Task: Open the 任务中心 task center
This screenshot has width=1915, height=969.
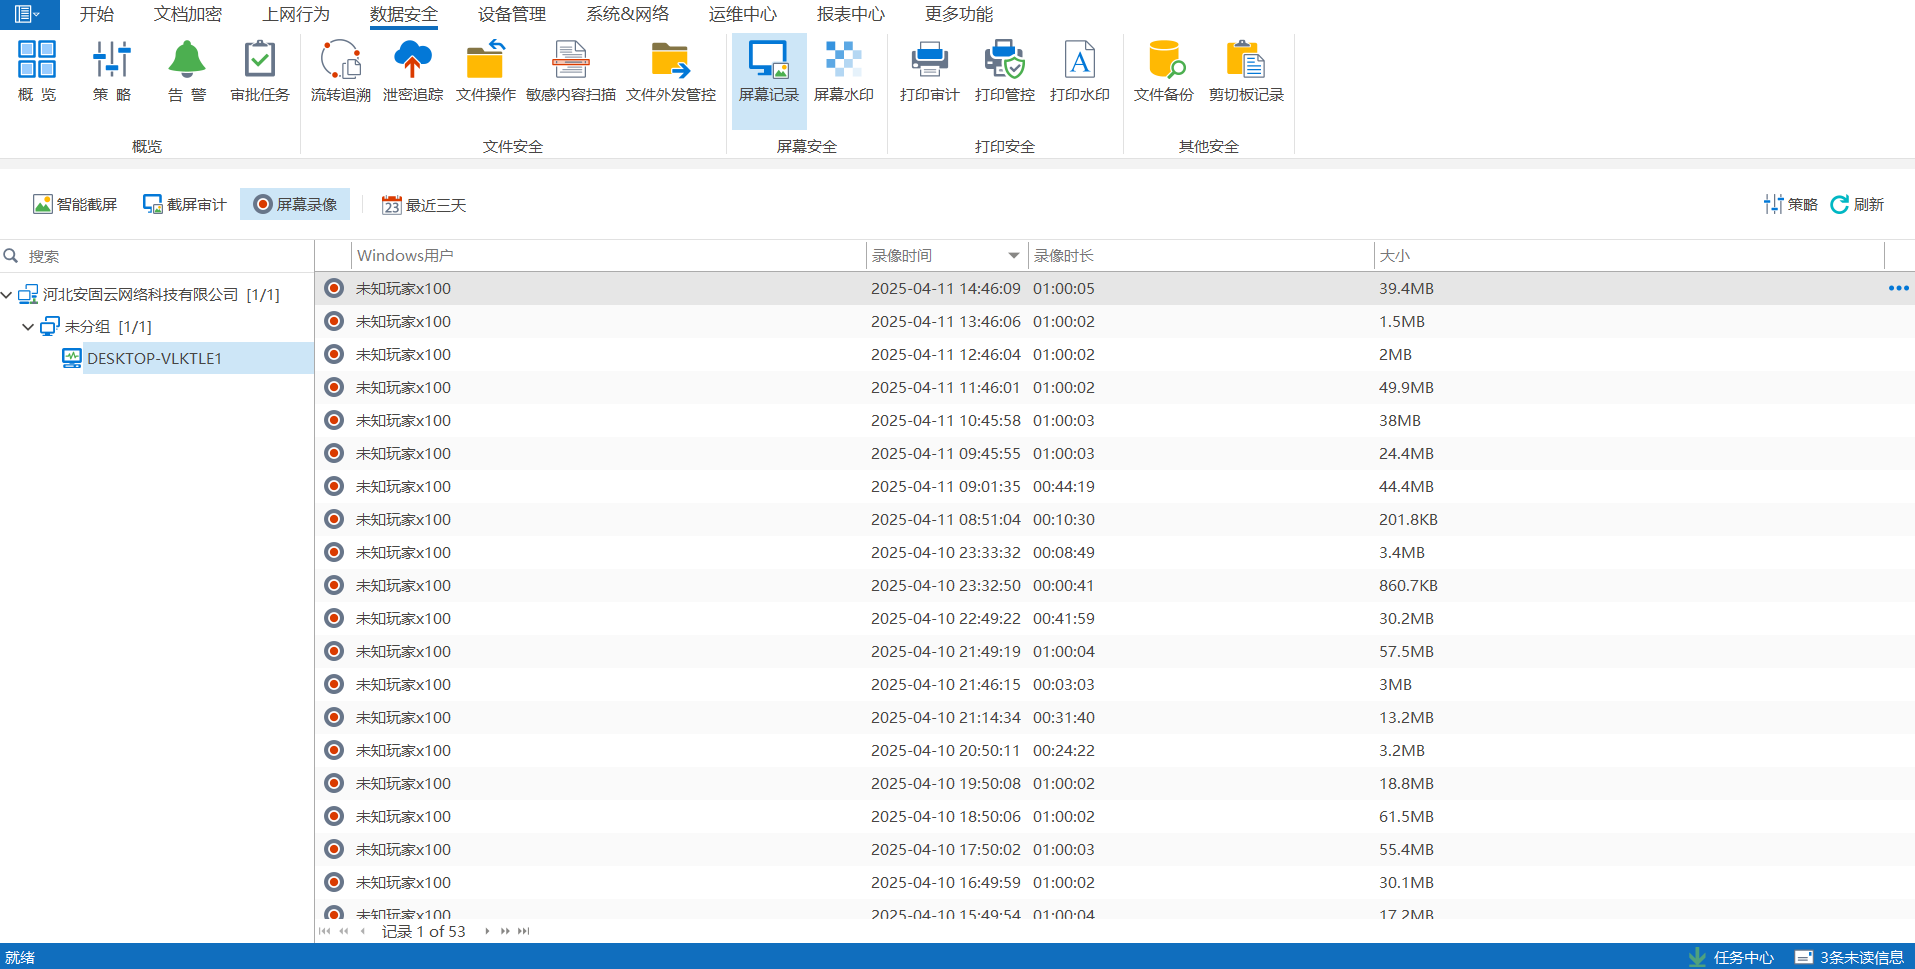Action: point(1731,957)
